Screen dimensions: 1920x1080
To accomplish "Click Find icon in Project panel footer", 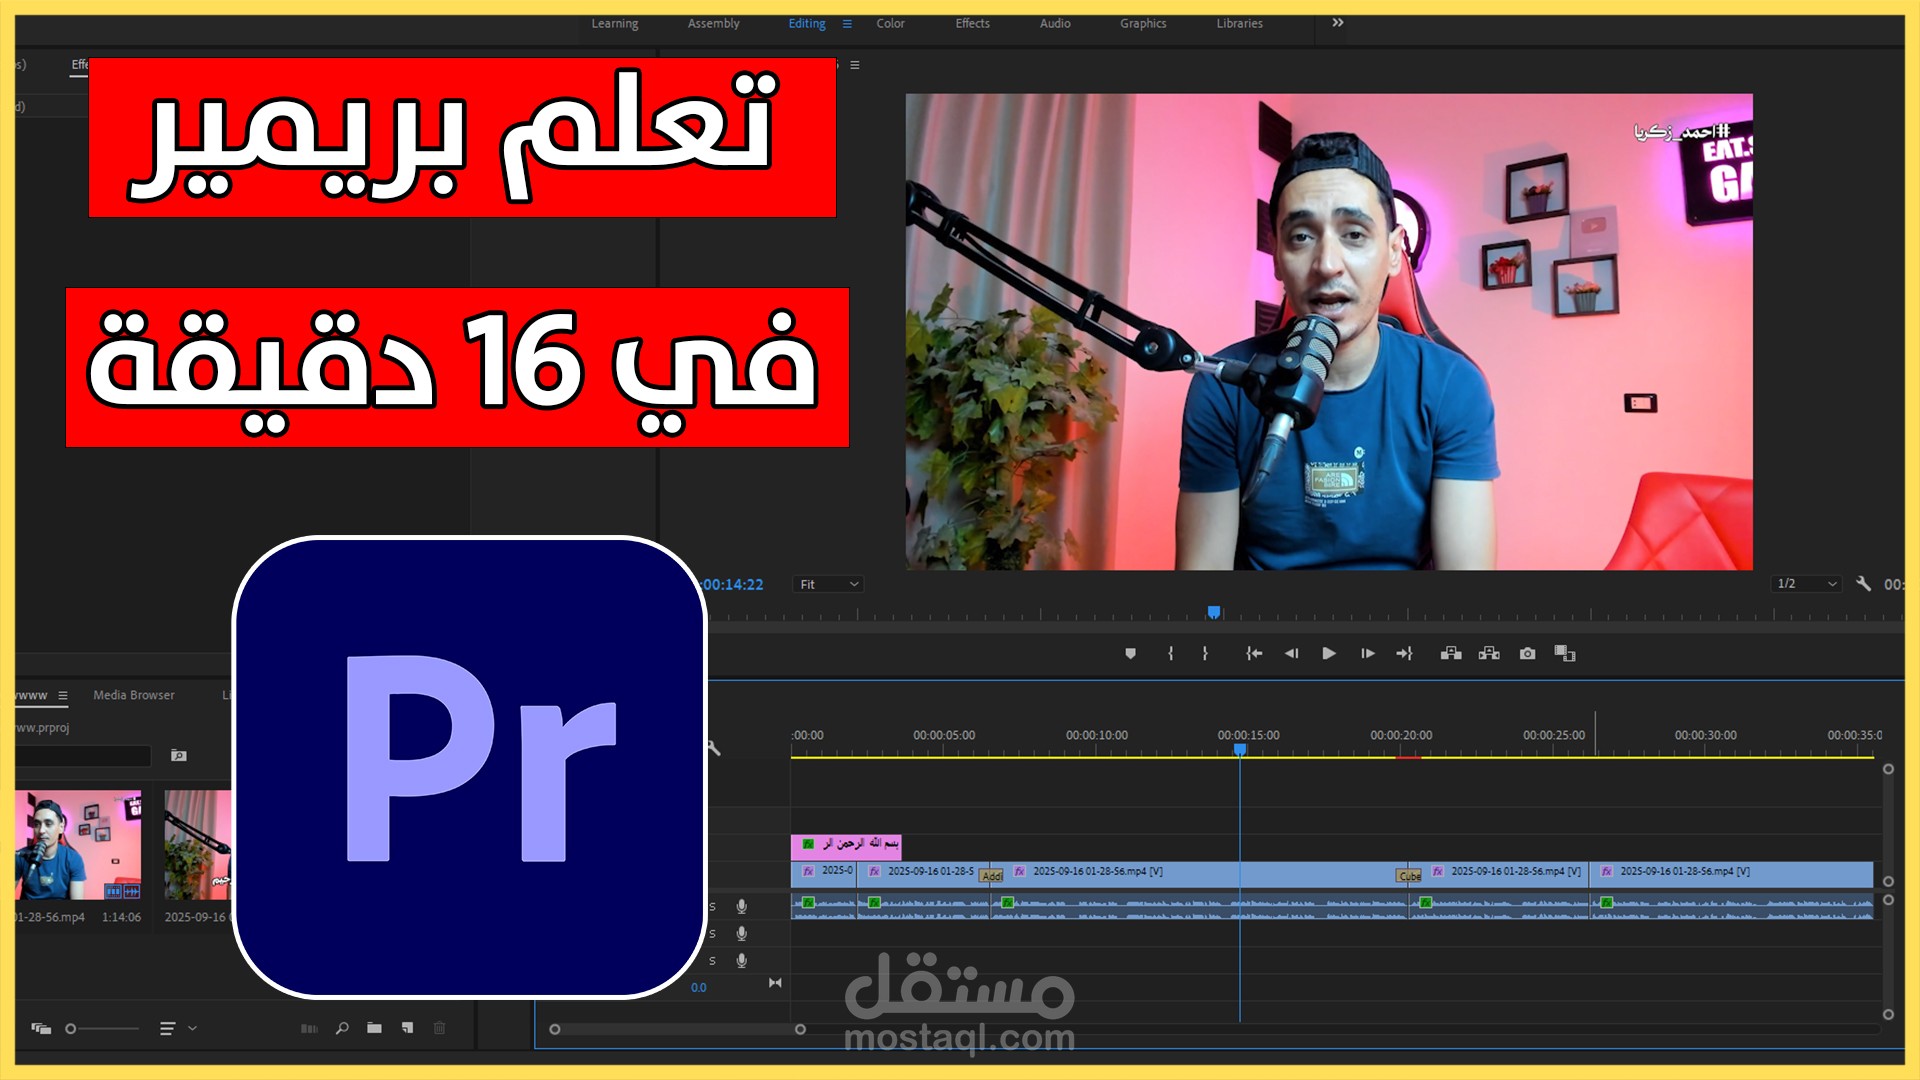I will click(342, 1027).
